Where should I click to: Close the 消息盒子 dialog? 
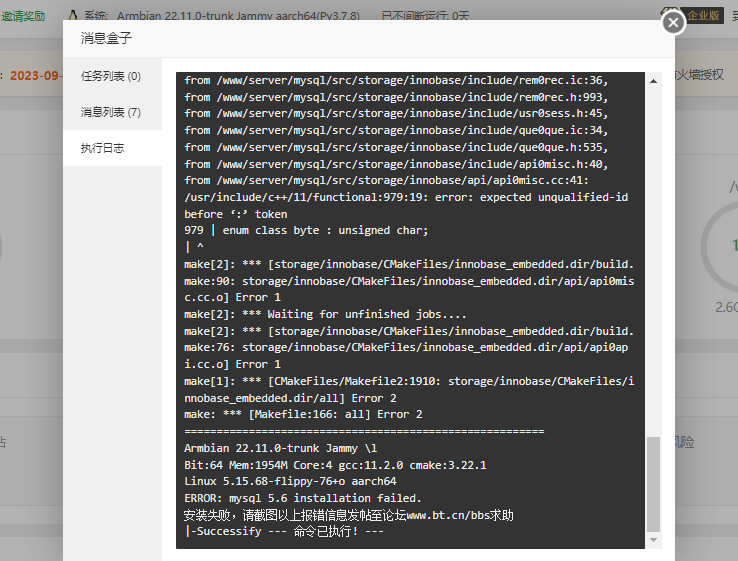673,22
